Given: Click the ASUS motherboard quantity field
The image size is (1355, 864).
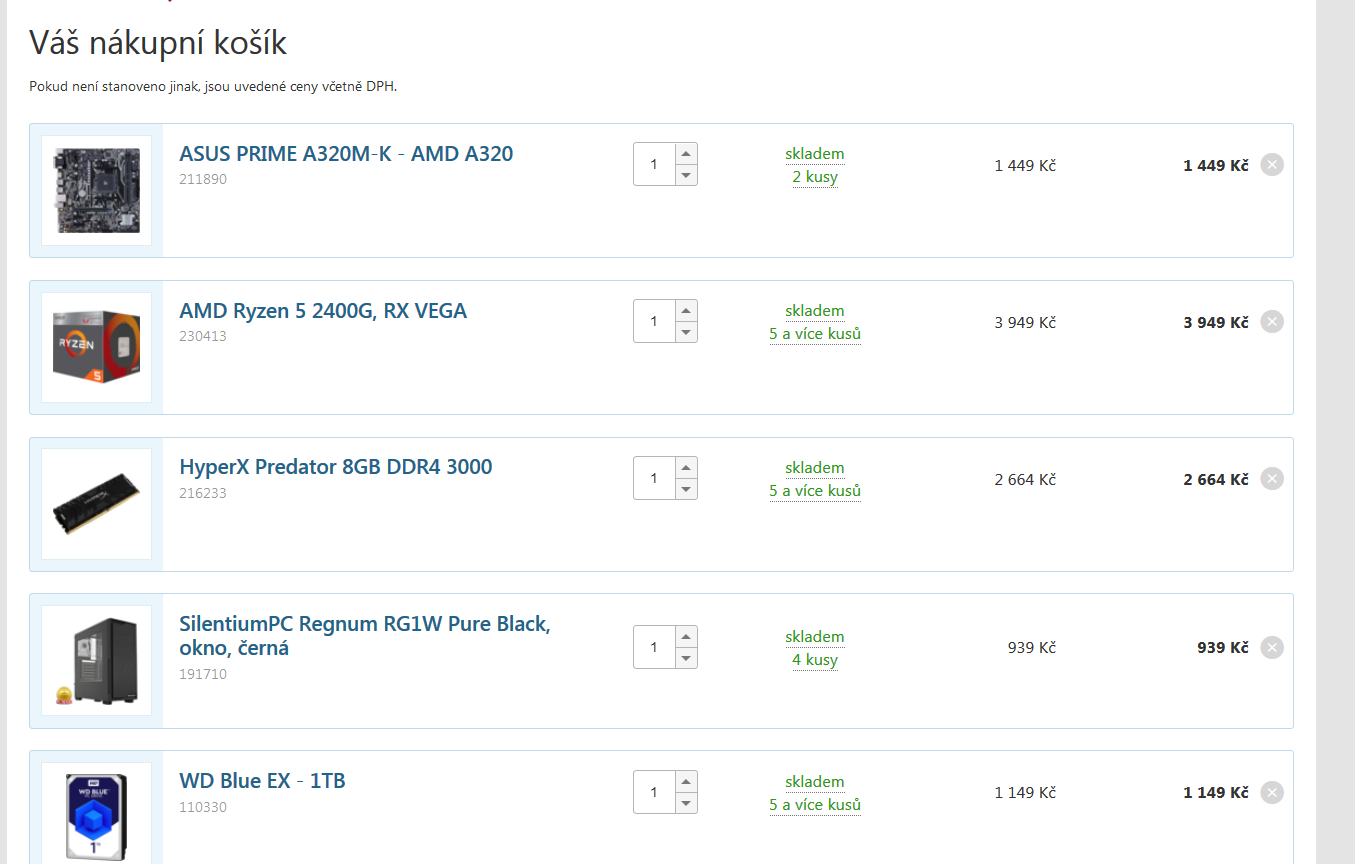Looking at the screenshot, I should (x=654, y=164).
